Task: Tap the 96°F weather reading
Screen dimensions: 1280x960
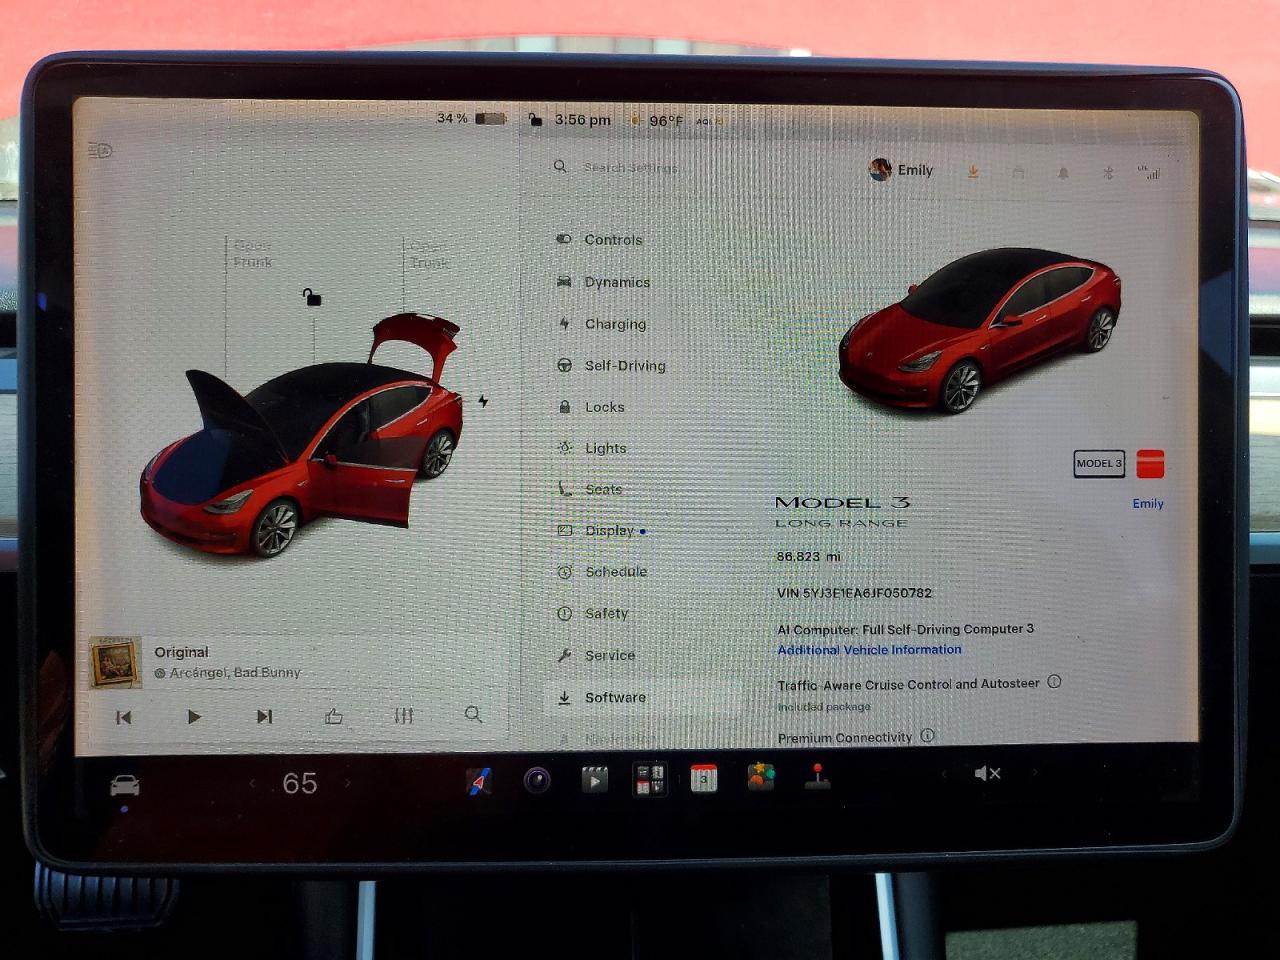Action: coord(666,121)
